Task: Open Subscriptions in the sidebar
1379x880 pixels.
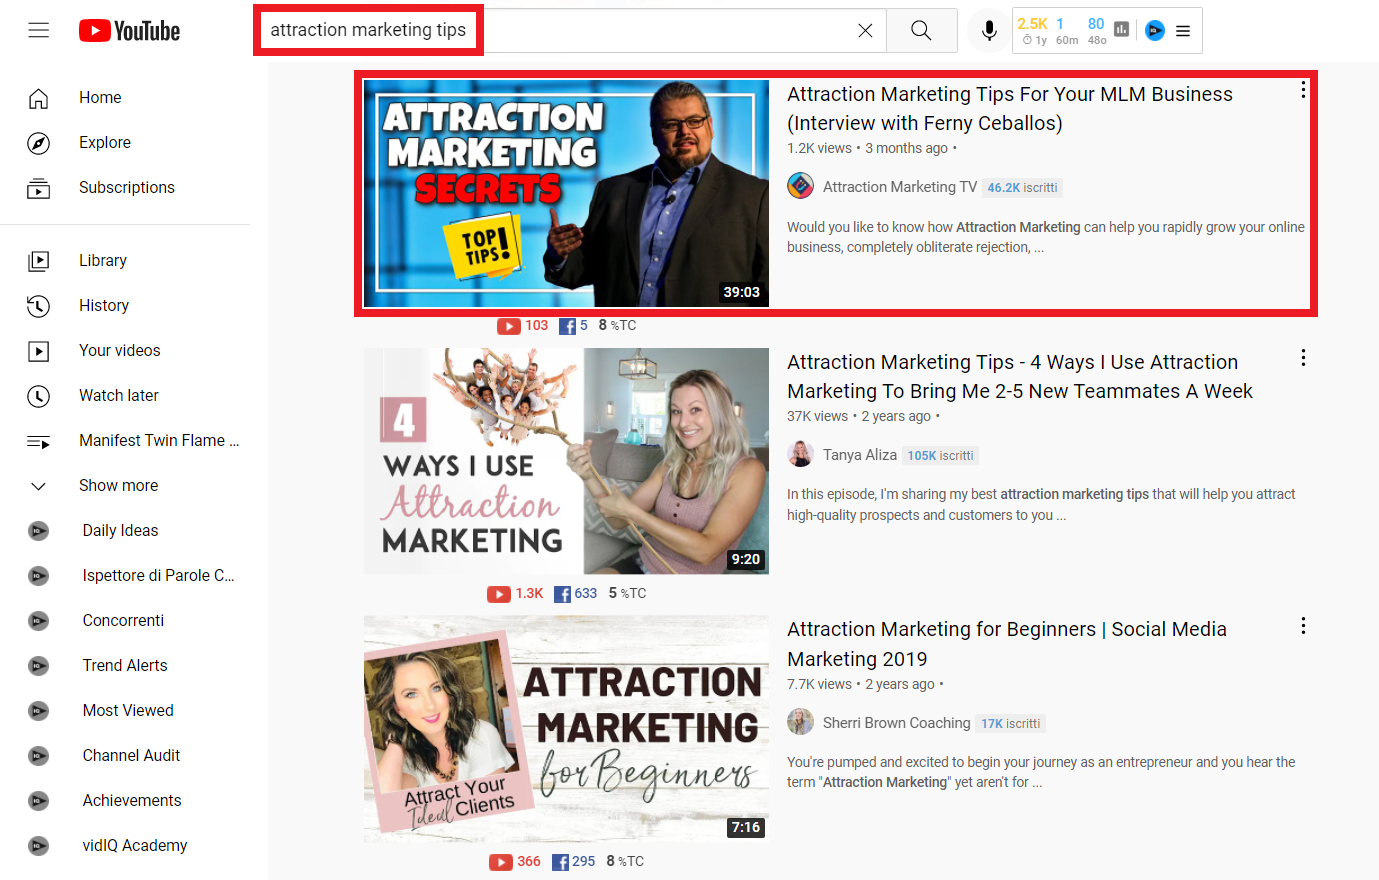Action: point(125,187)
